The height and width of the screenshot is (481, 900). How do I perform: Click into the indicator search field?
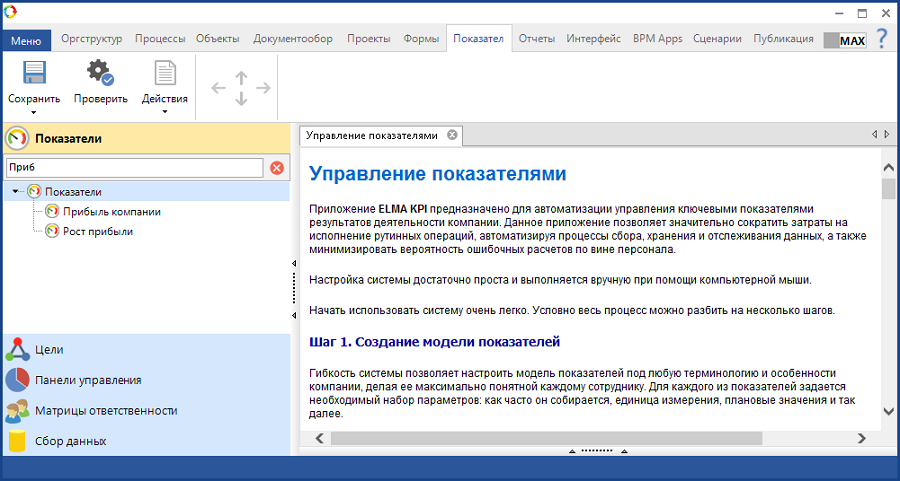coord(135,168)
